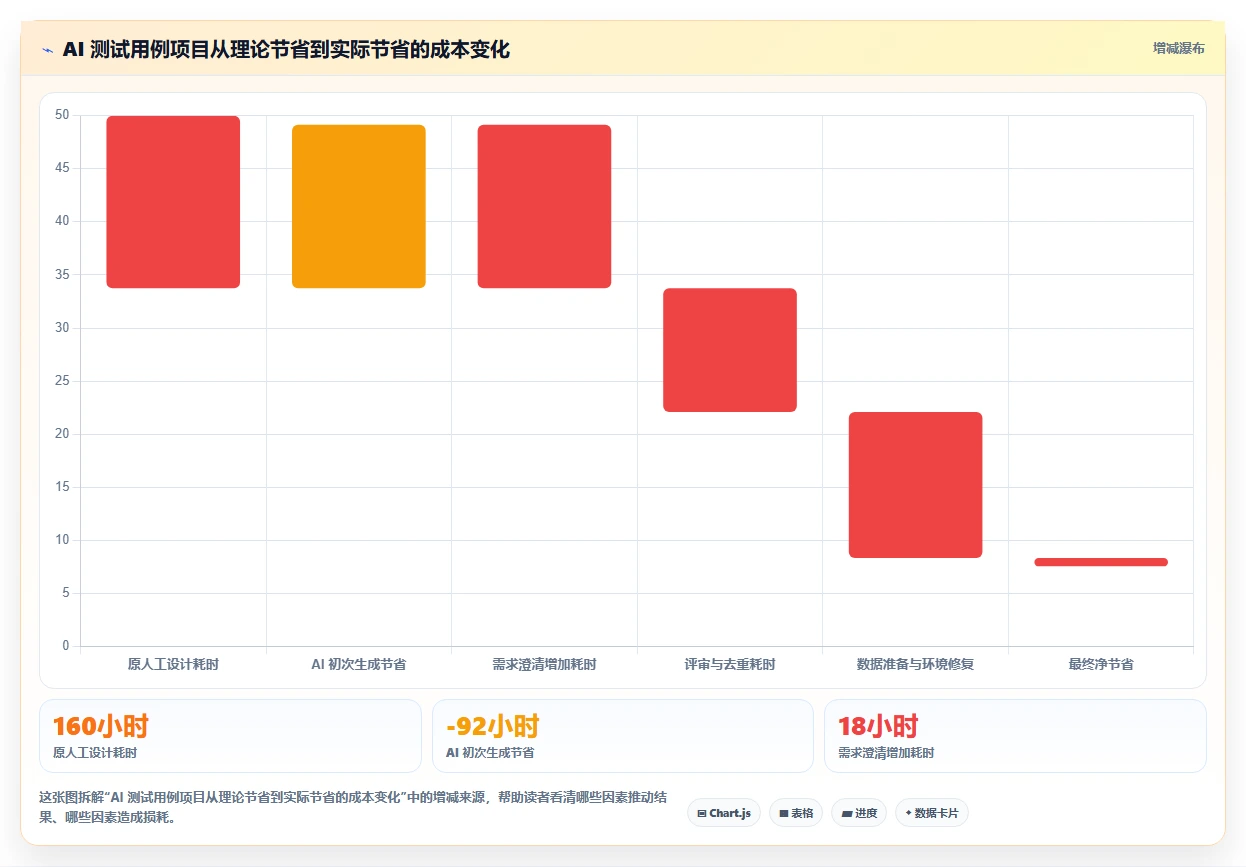
Task: Click the 增减瀑布 tag in the header
Action: tap(1178, 48)
